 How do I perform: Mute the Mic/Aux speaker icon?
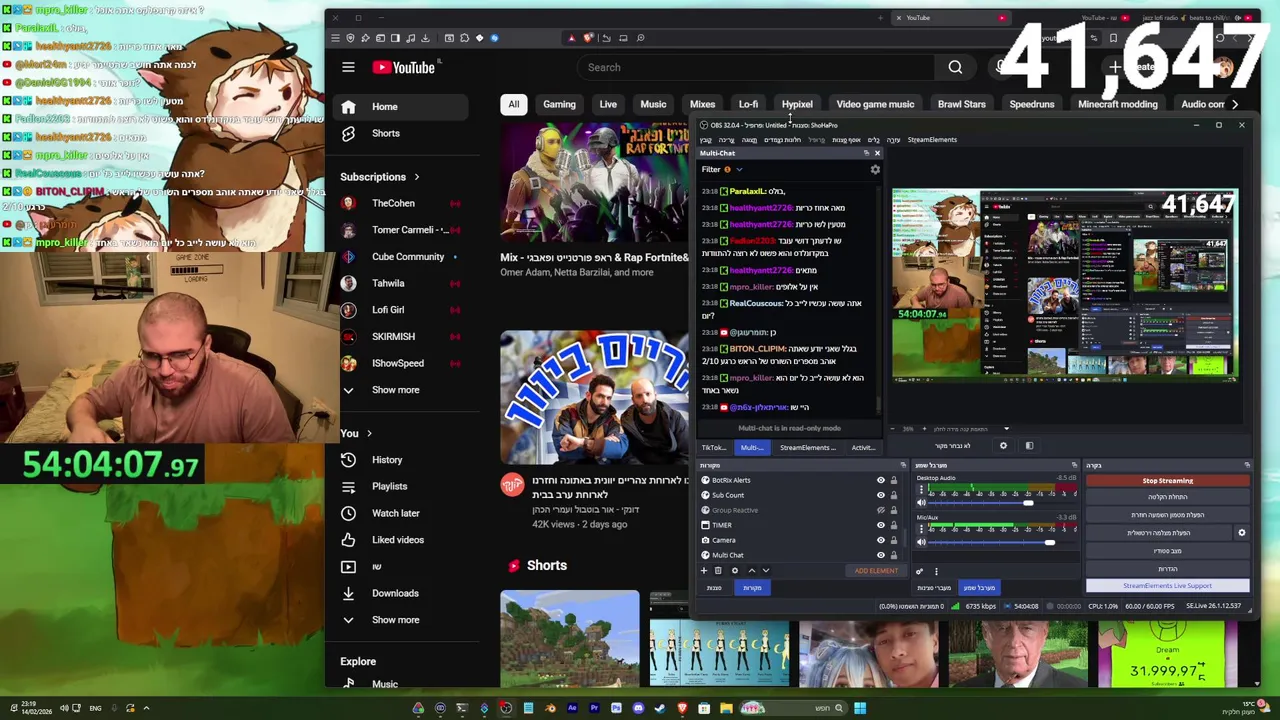pyautogui.click(x=921, y=543)
